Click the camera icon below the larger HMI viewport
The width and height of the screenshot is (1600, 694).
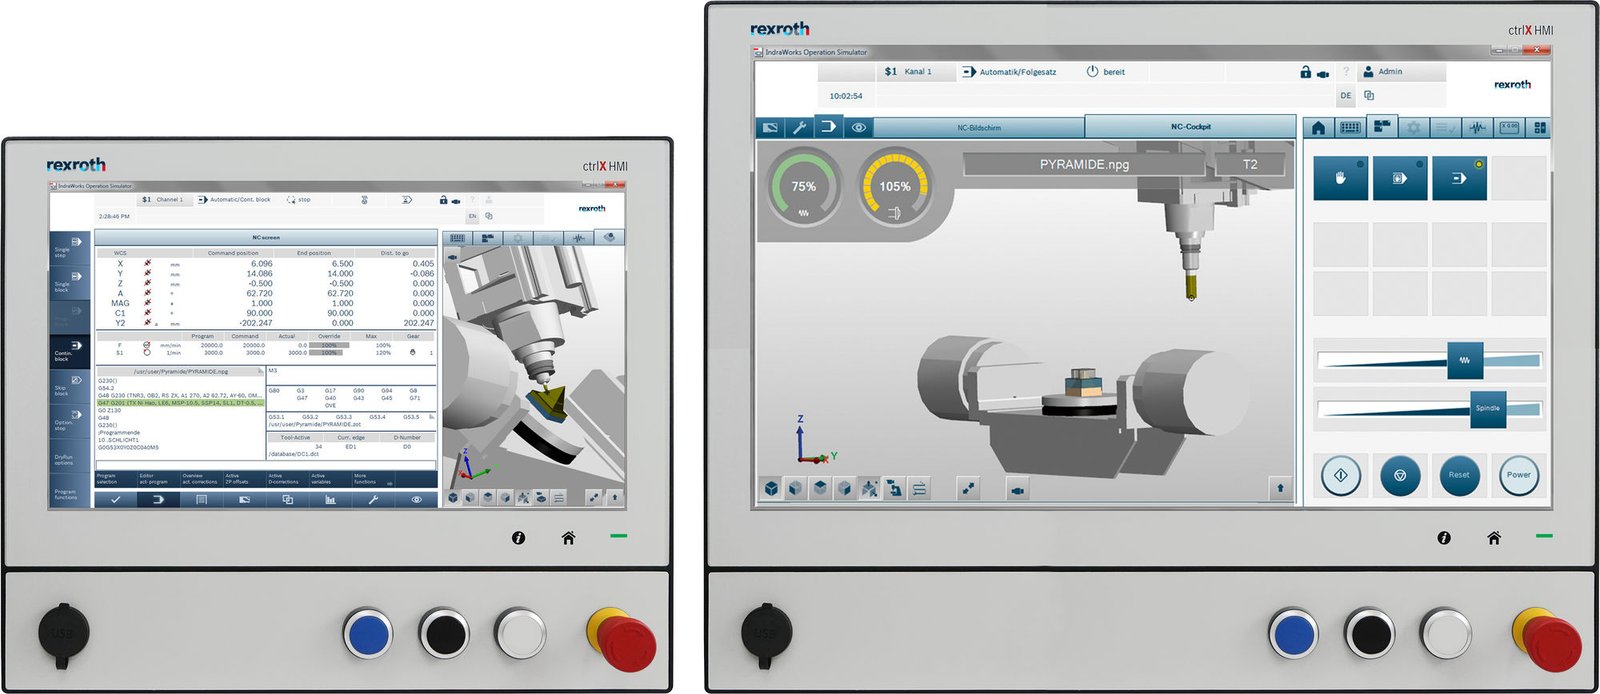[x=1018, y=489]
